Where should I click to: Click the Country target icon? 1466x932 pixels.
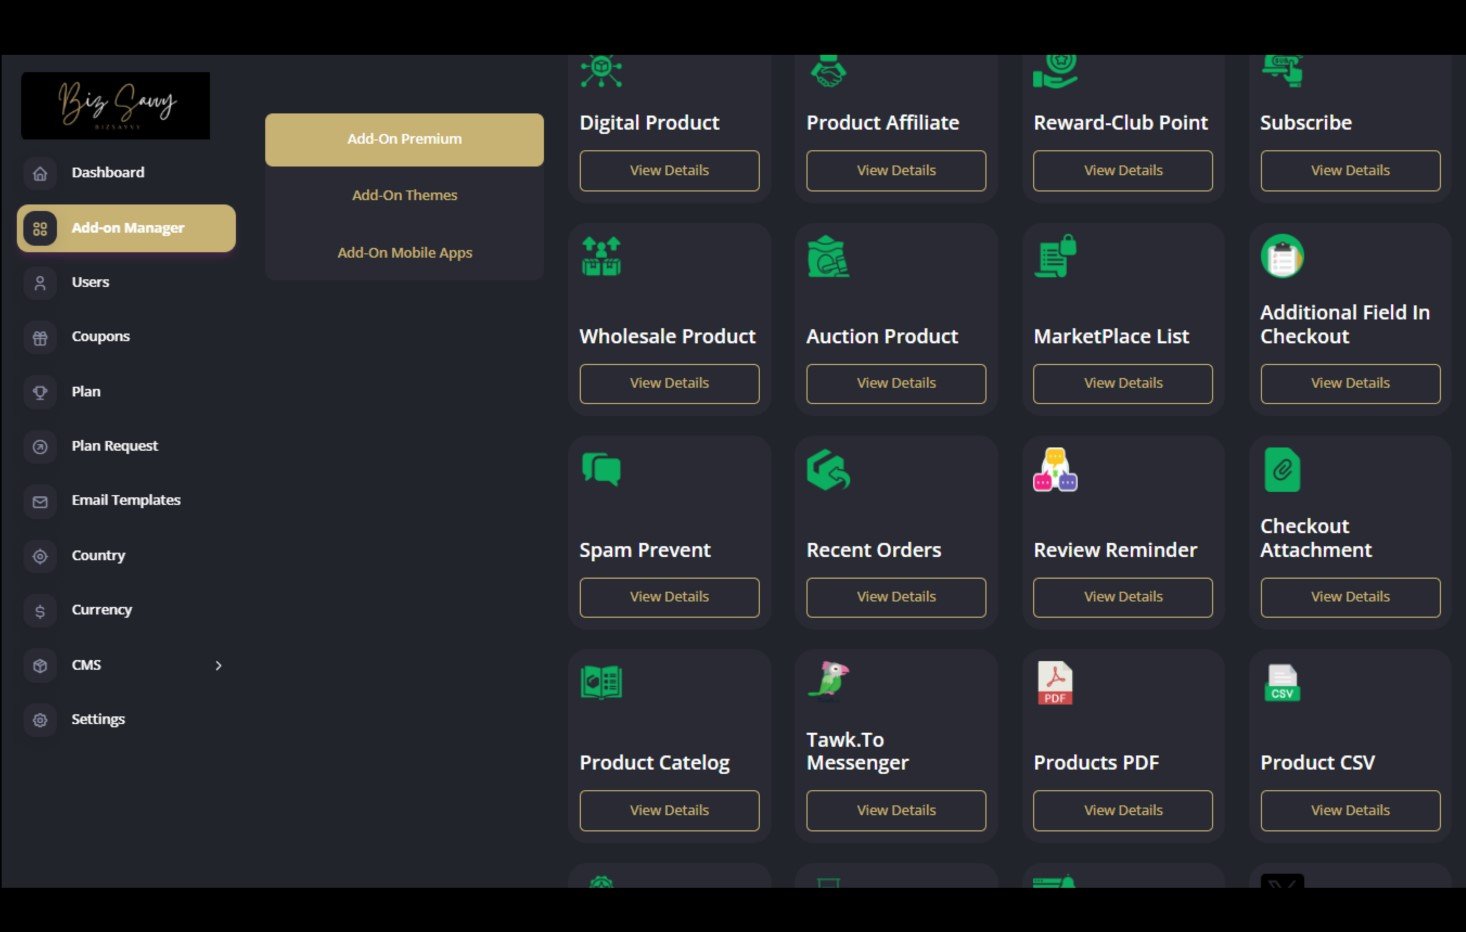click(40, 556)
